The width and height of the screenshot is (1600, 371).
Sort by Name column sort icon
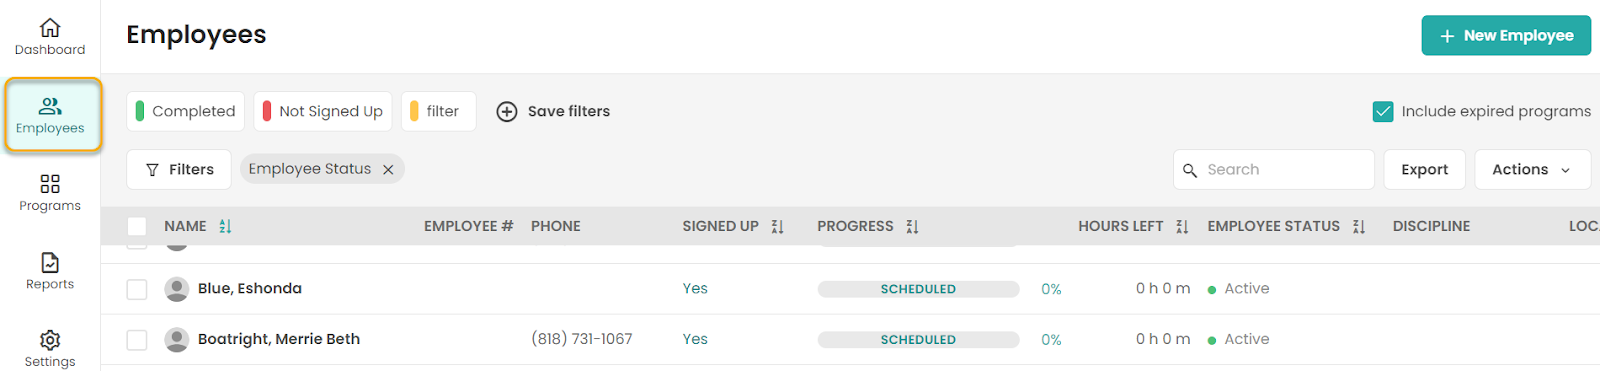tap(225, 227)
